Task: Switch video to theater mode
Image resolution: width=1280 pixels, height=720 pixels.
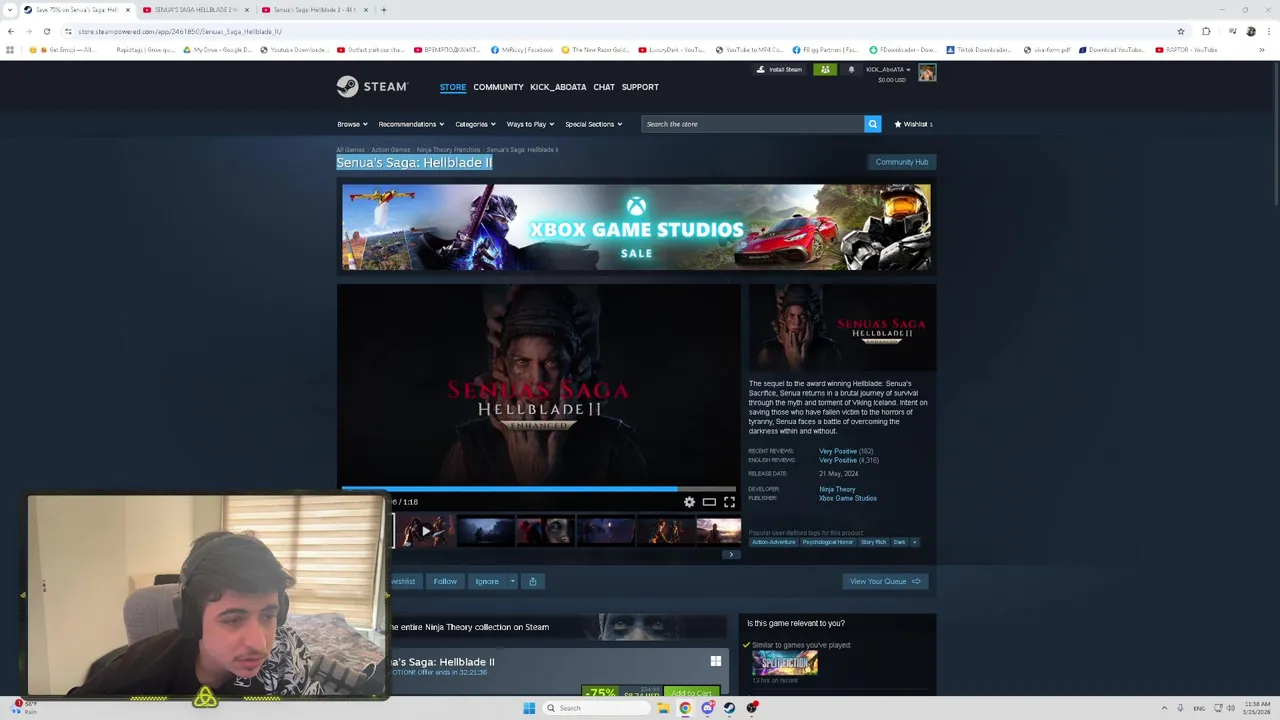Action: (709, 502)
